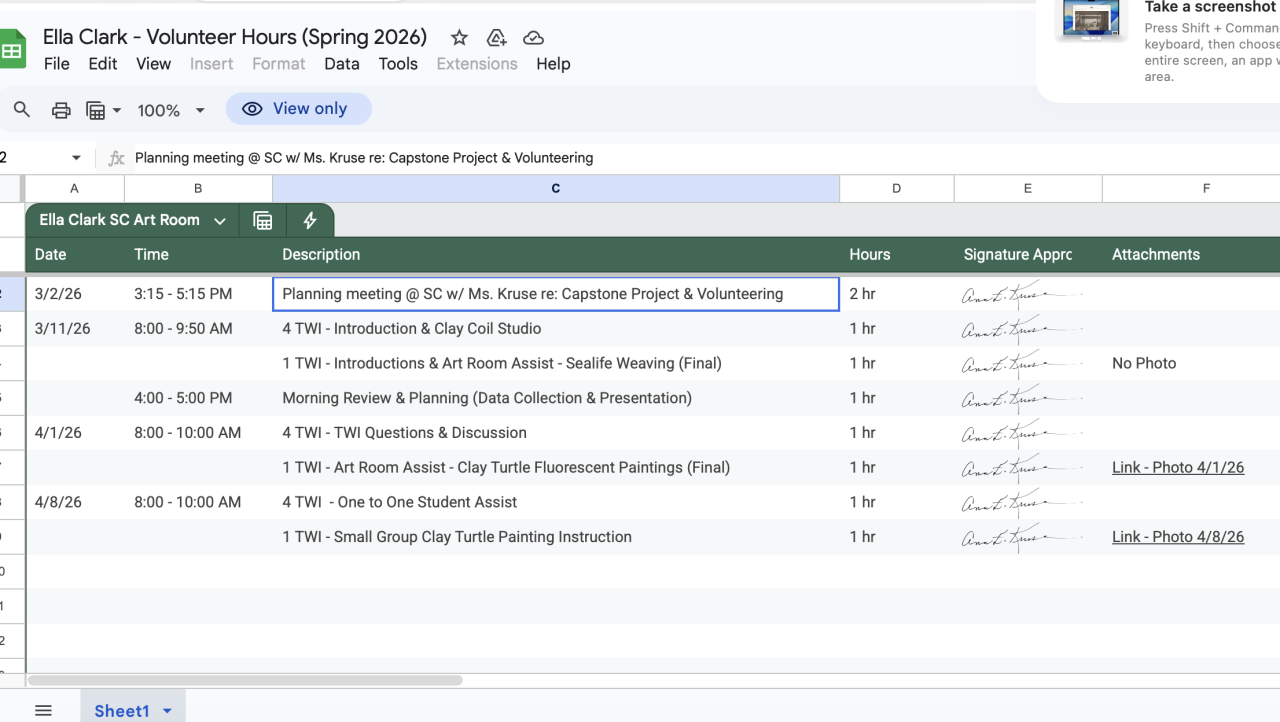Open the name box dropdown arrow
This screenshot has width=1280, height=722.
76,158
